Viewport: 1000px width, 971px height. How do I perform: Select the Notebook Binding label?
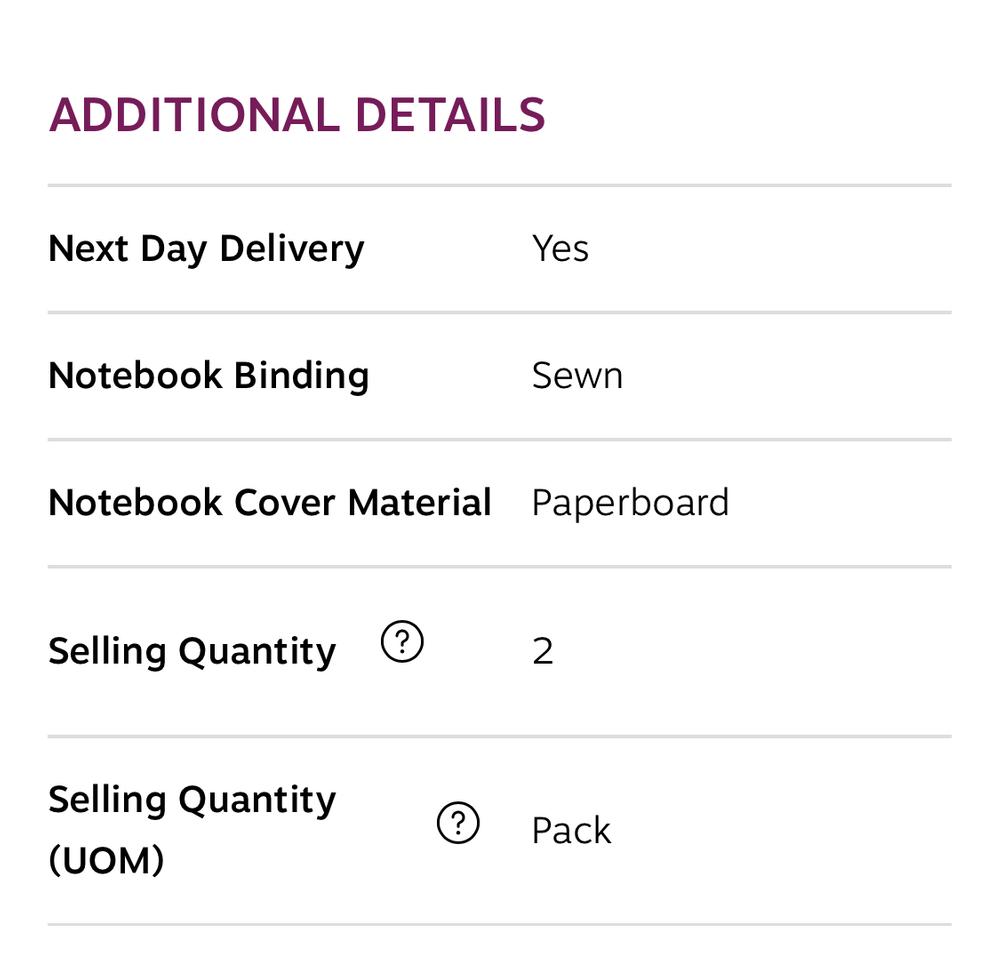point(209,376)
